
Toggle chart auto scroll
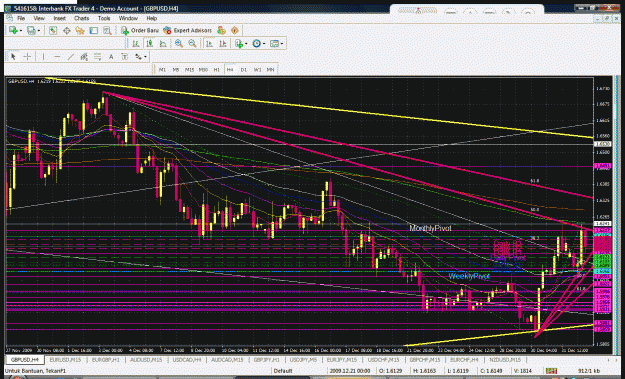[x=209, y=43]
